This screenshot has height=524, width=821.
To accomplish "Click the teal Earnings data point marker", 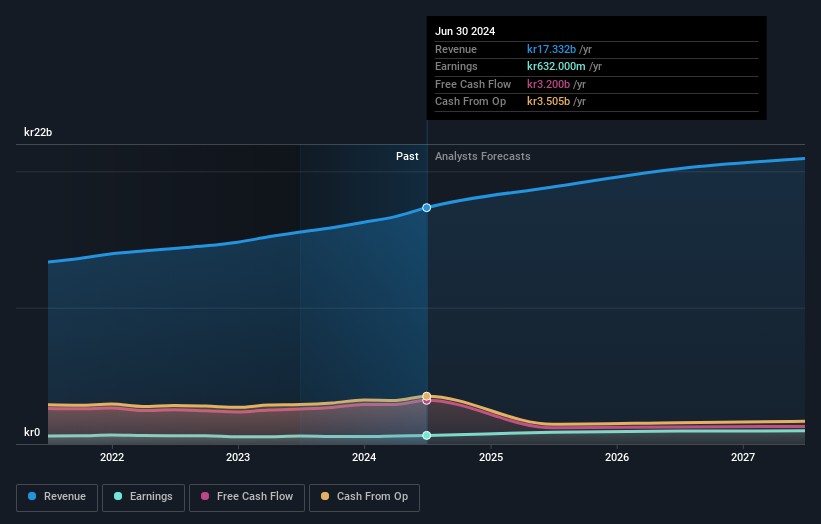I will 427,436.
